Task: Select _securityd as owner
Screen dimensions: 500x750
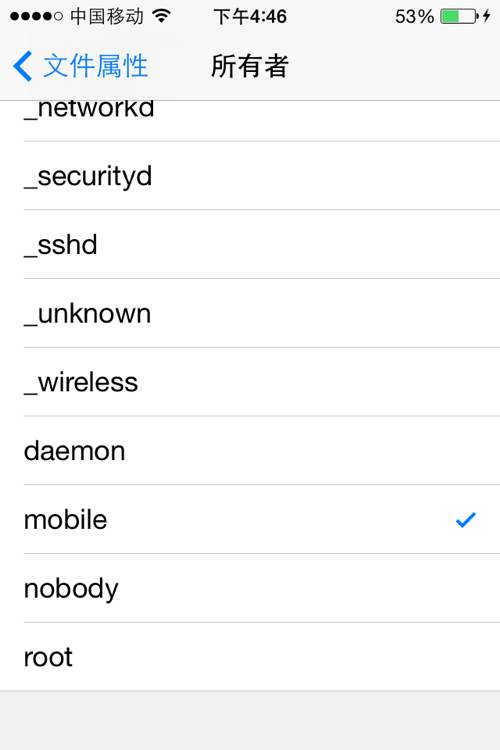Action: [250, 176]
